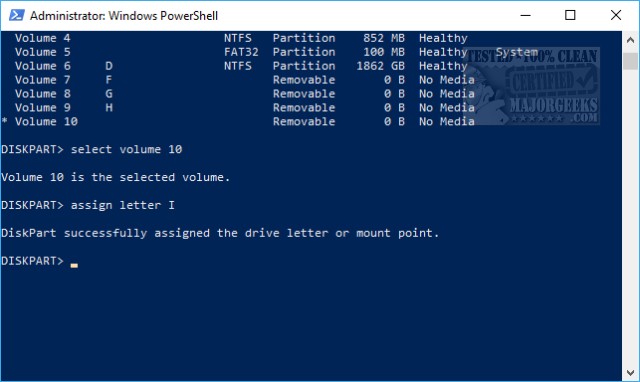Image resolution: width=640 pixels, height=382 pixels.
Task: Click the scrollbar down arrow
Action: (631, 373)
